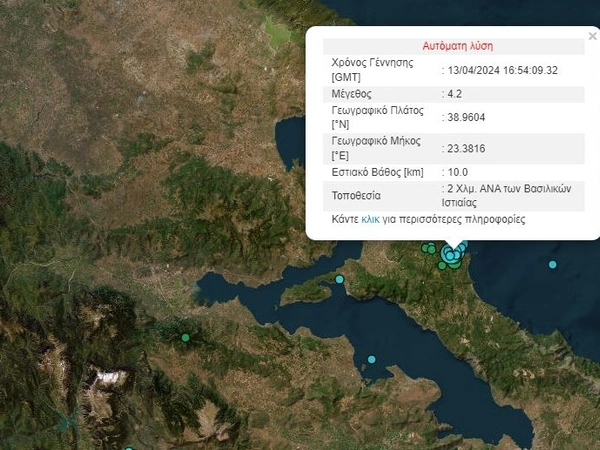Screen dimensions: 600x450
Task: Select the cyan marker by the small peninsula
Action: click(x=340, y=279)
